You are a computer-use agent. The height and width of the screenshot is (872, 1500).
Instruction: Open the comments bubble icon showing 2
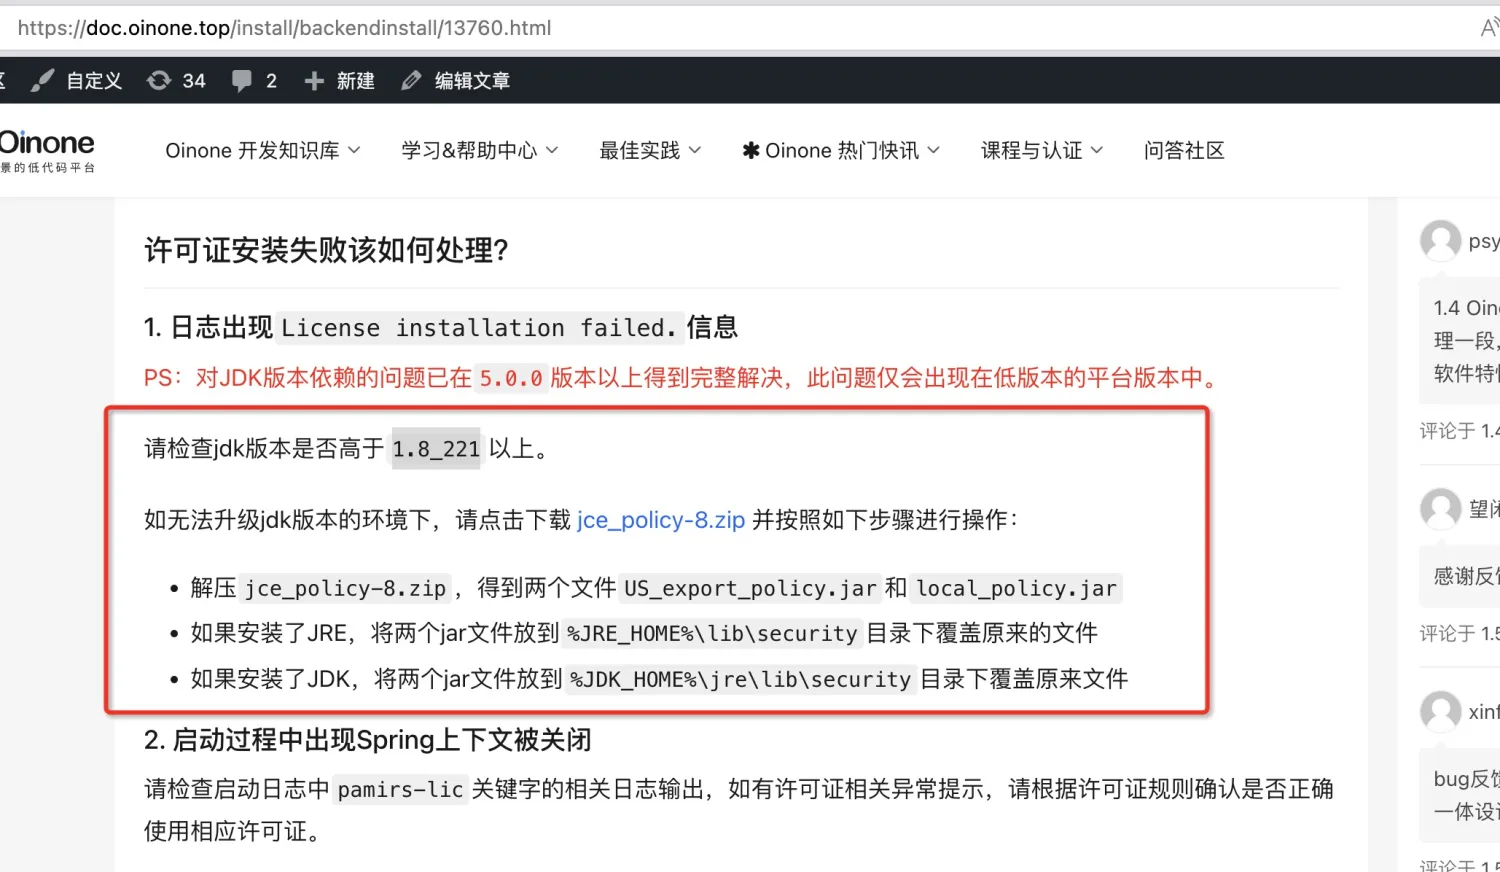coord(241,81)
